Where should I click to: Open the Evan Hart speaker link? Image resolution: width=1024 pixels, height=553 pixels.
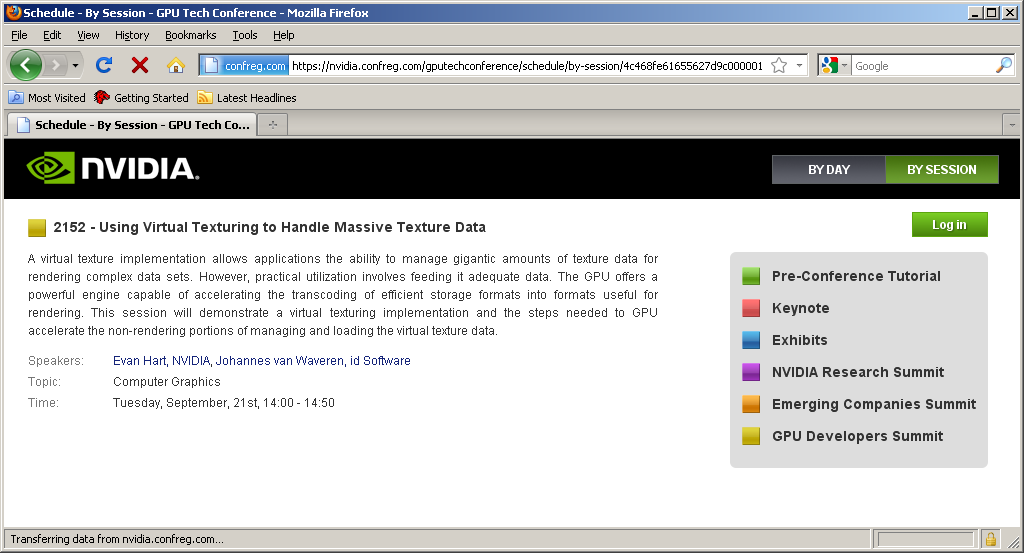coord(139,361)
